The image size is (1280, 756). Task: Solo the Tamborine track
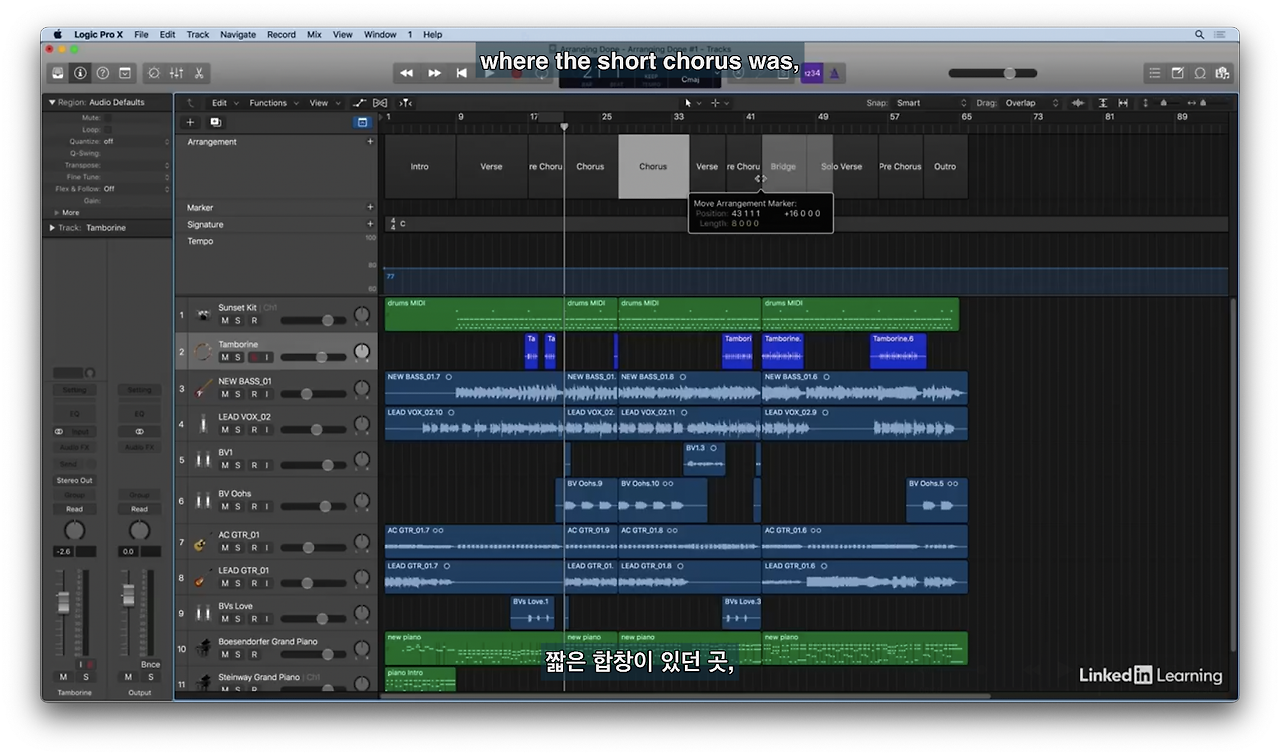point(238,357)
